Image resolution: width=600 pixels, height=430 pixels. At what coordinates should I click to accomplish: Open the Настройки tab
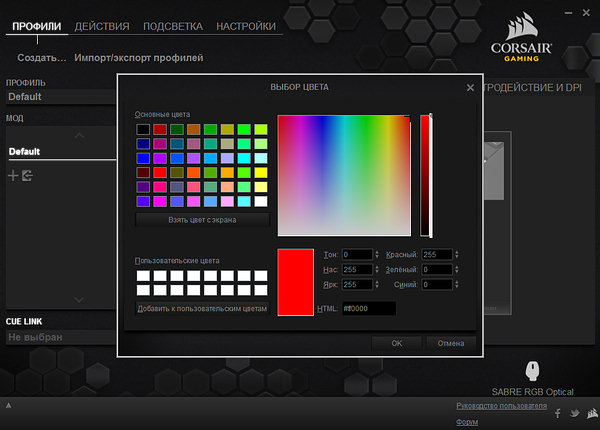[x=246, y=26]
